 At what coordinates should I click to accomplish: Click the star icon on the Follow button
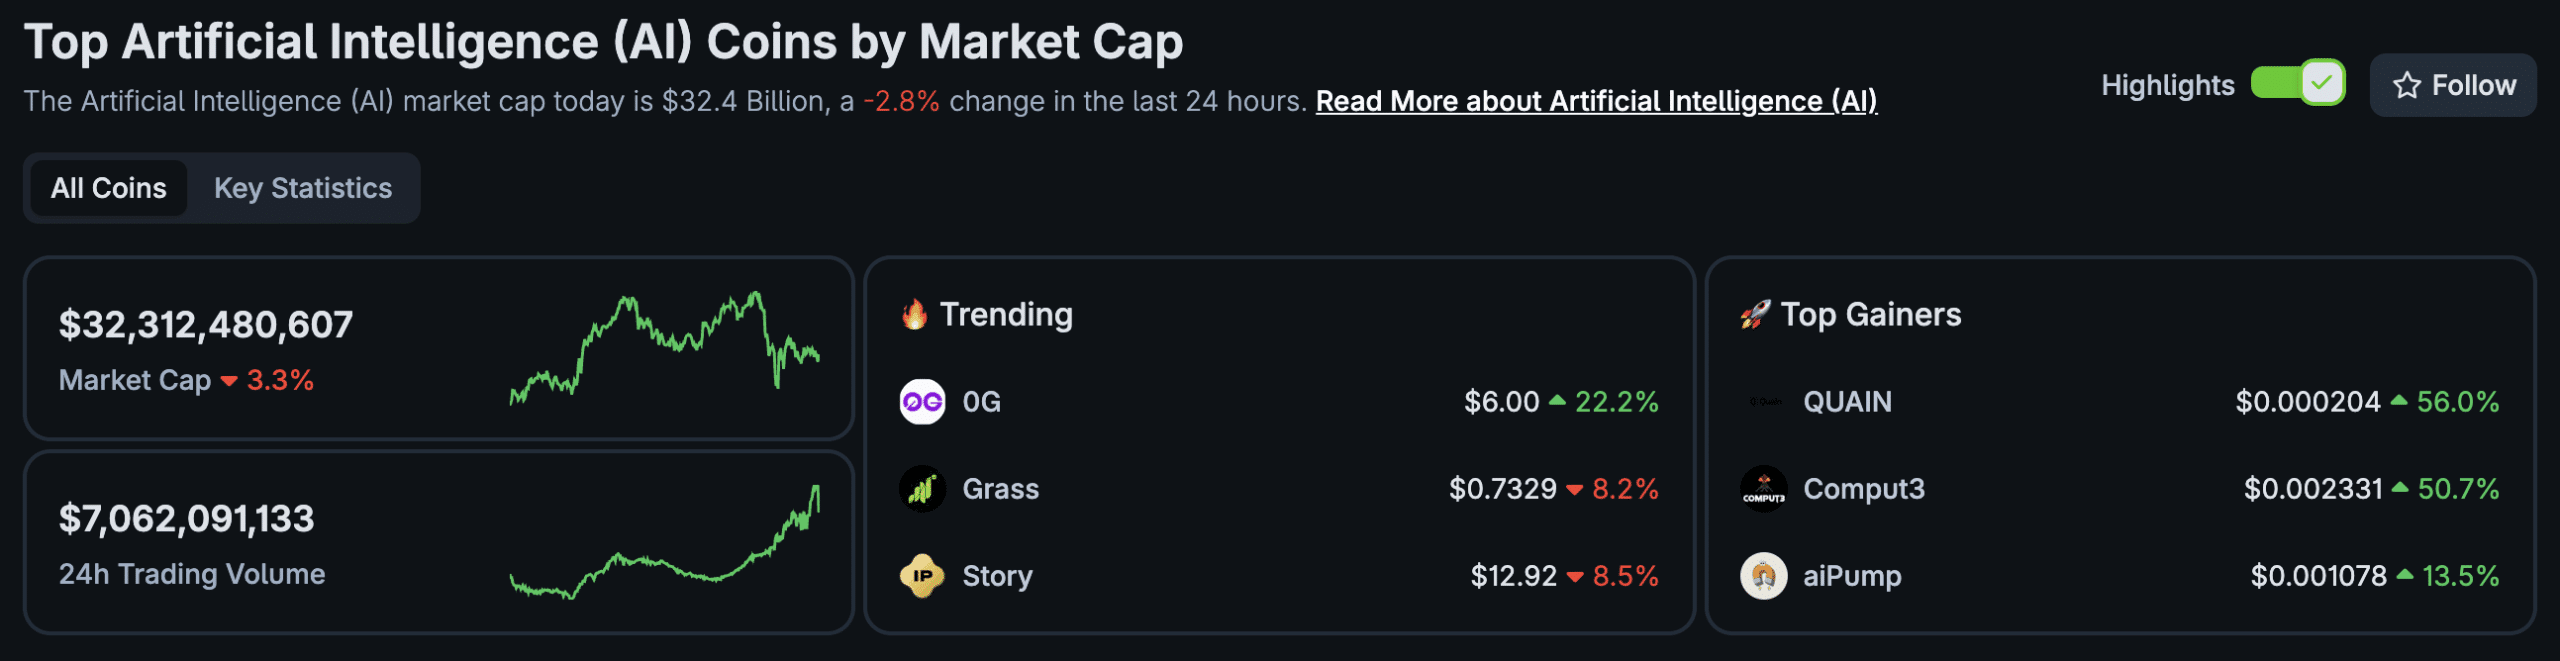tap(2406, 85)
